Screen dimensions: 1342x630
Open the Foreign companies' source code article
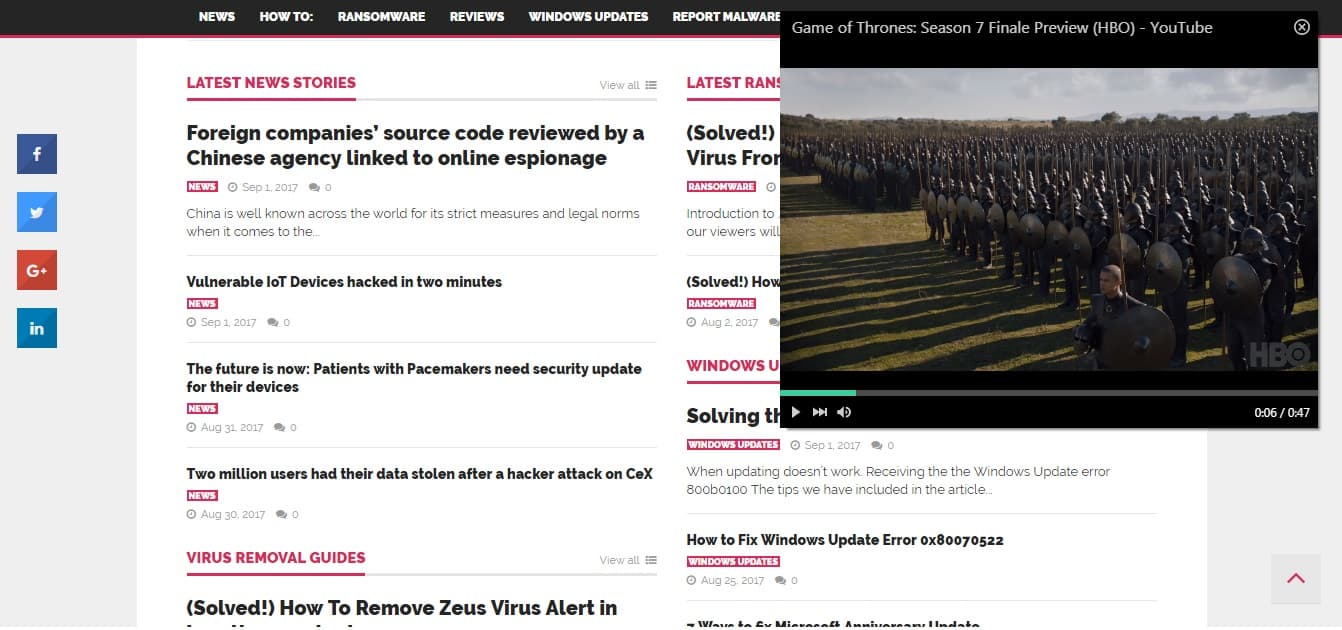pyautogui.click(x=415, y=146)
